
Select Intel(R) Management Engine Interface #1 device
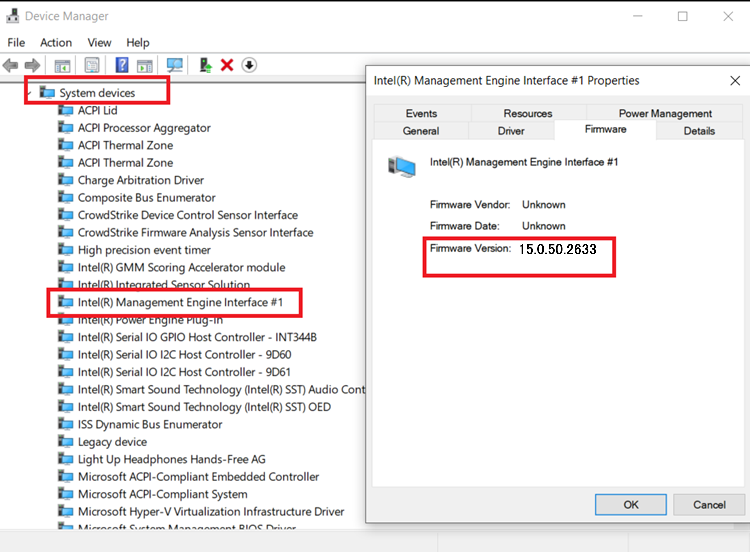pyautogui.click(x=180, y=302)
